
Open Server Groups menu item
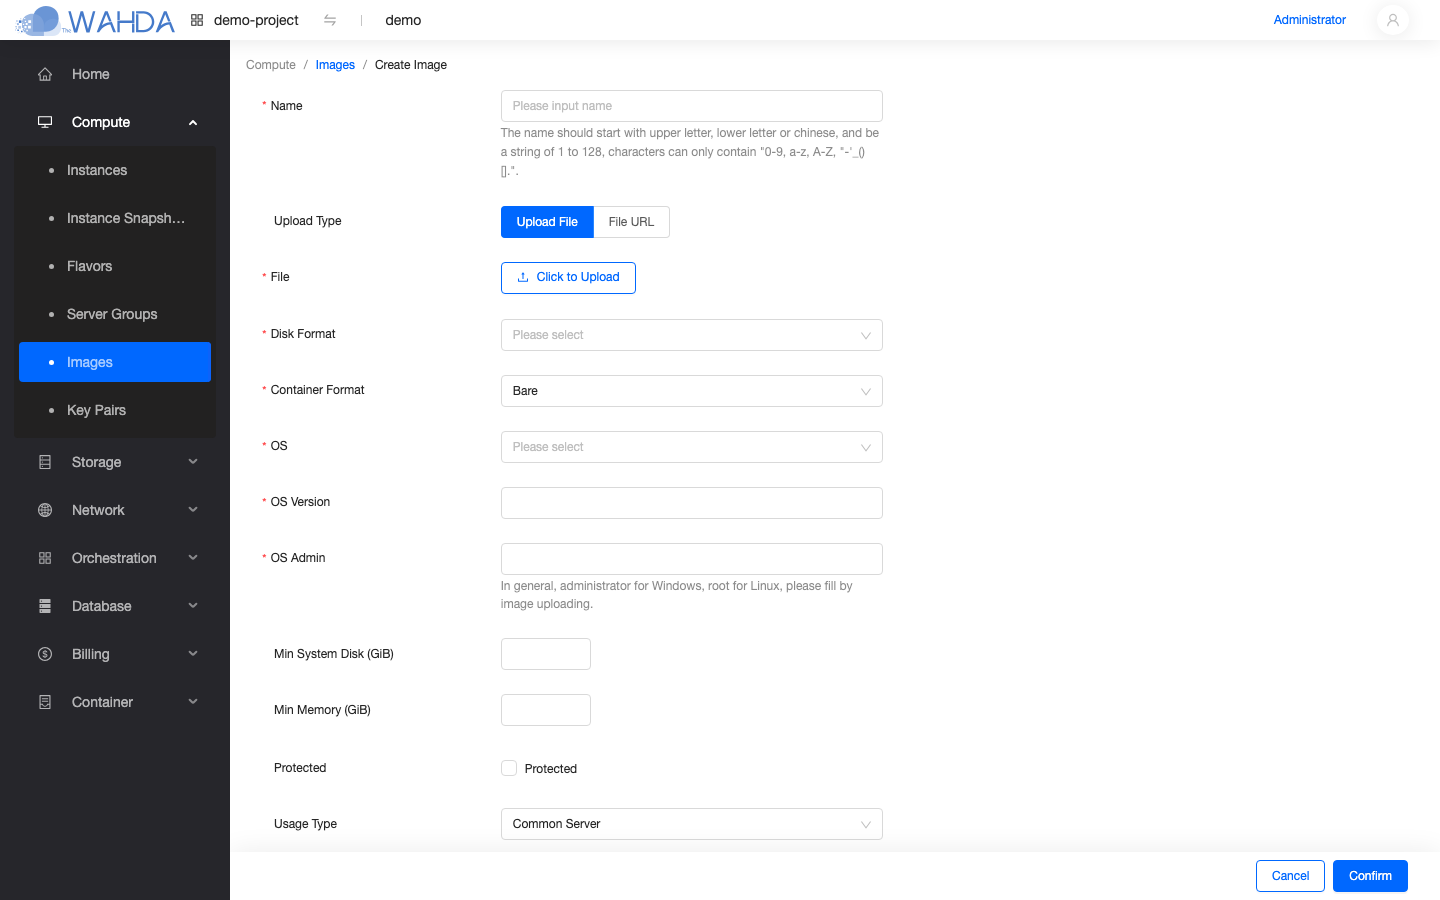(x=115, y=314)
